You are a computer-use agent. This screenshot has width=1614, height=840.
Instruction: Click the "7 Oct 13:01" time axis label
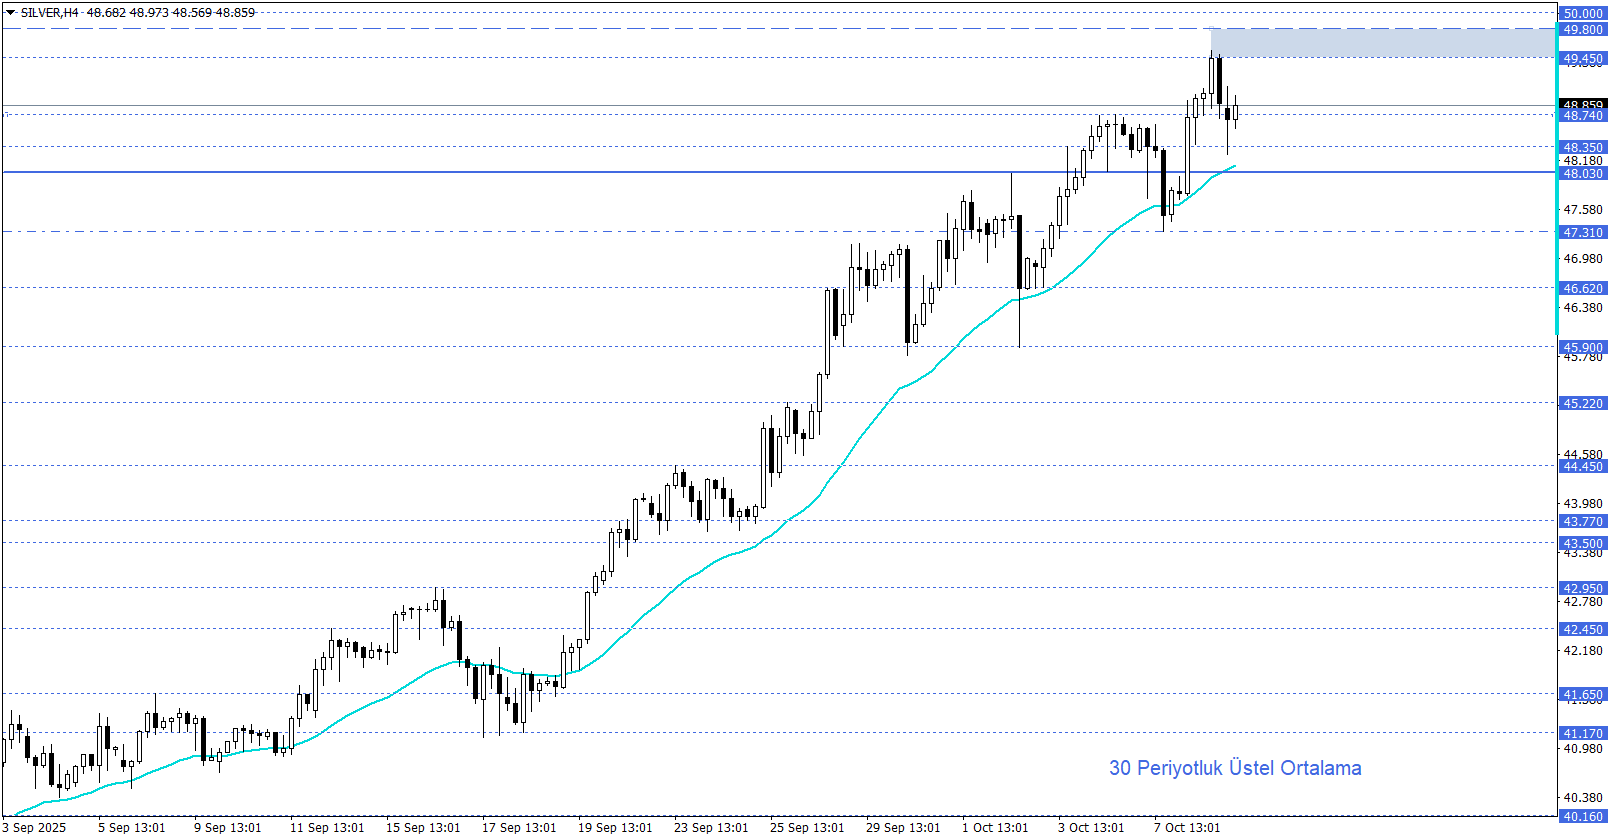[1186, 827]
